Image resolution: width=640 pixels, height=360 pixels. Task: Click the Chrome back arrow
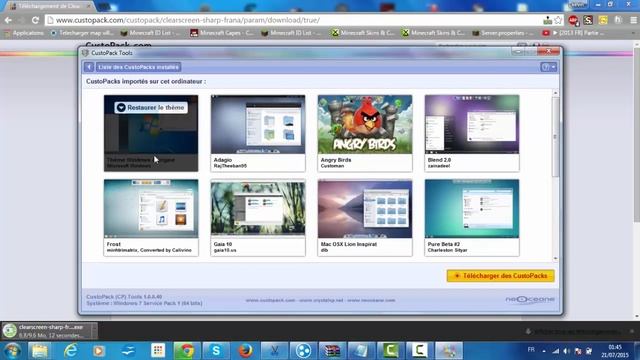tap(8, 20)
